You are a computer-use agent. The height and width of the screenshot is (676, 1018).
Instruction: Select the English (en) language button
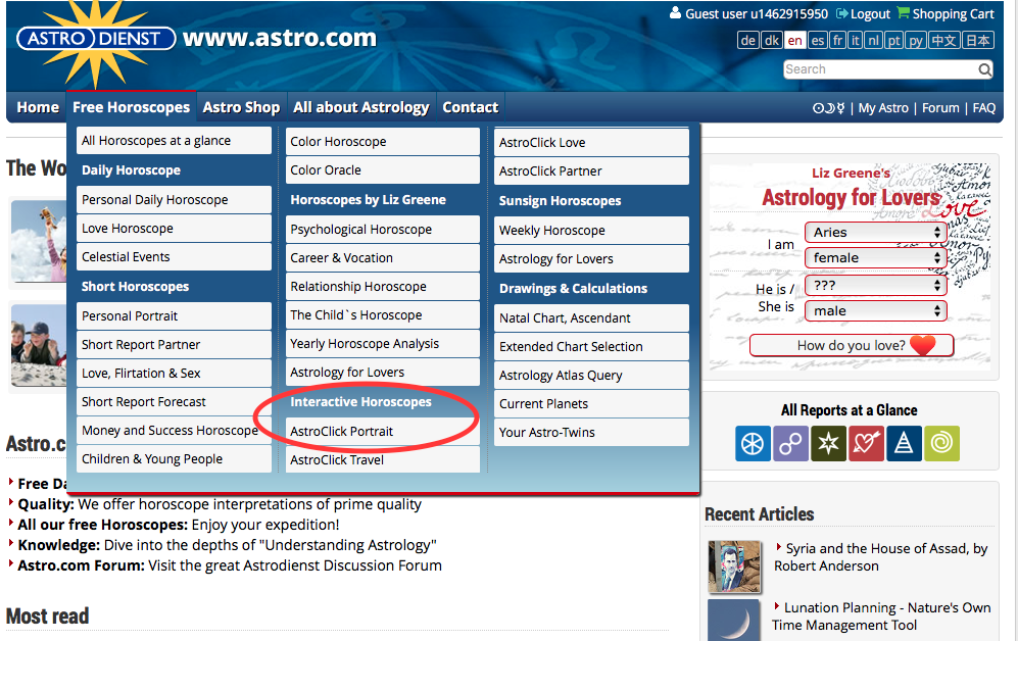(795, 40)
